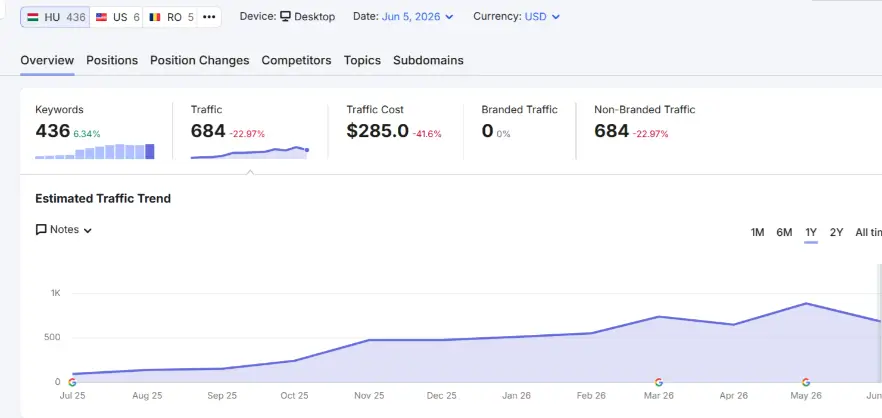Open the Subdomains tab
The width and height of the screenshot is (882, 418).
(428, 60)
